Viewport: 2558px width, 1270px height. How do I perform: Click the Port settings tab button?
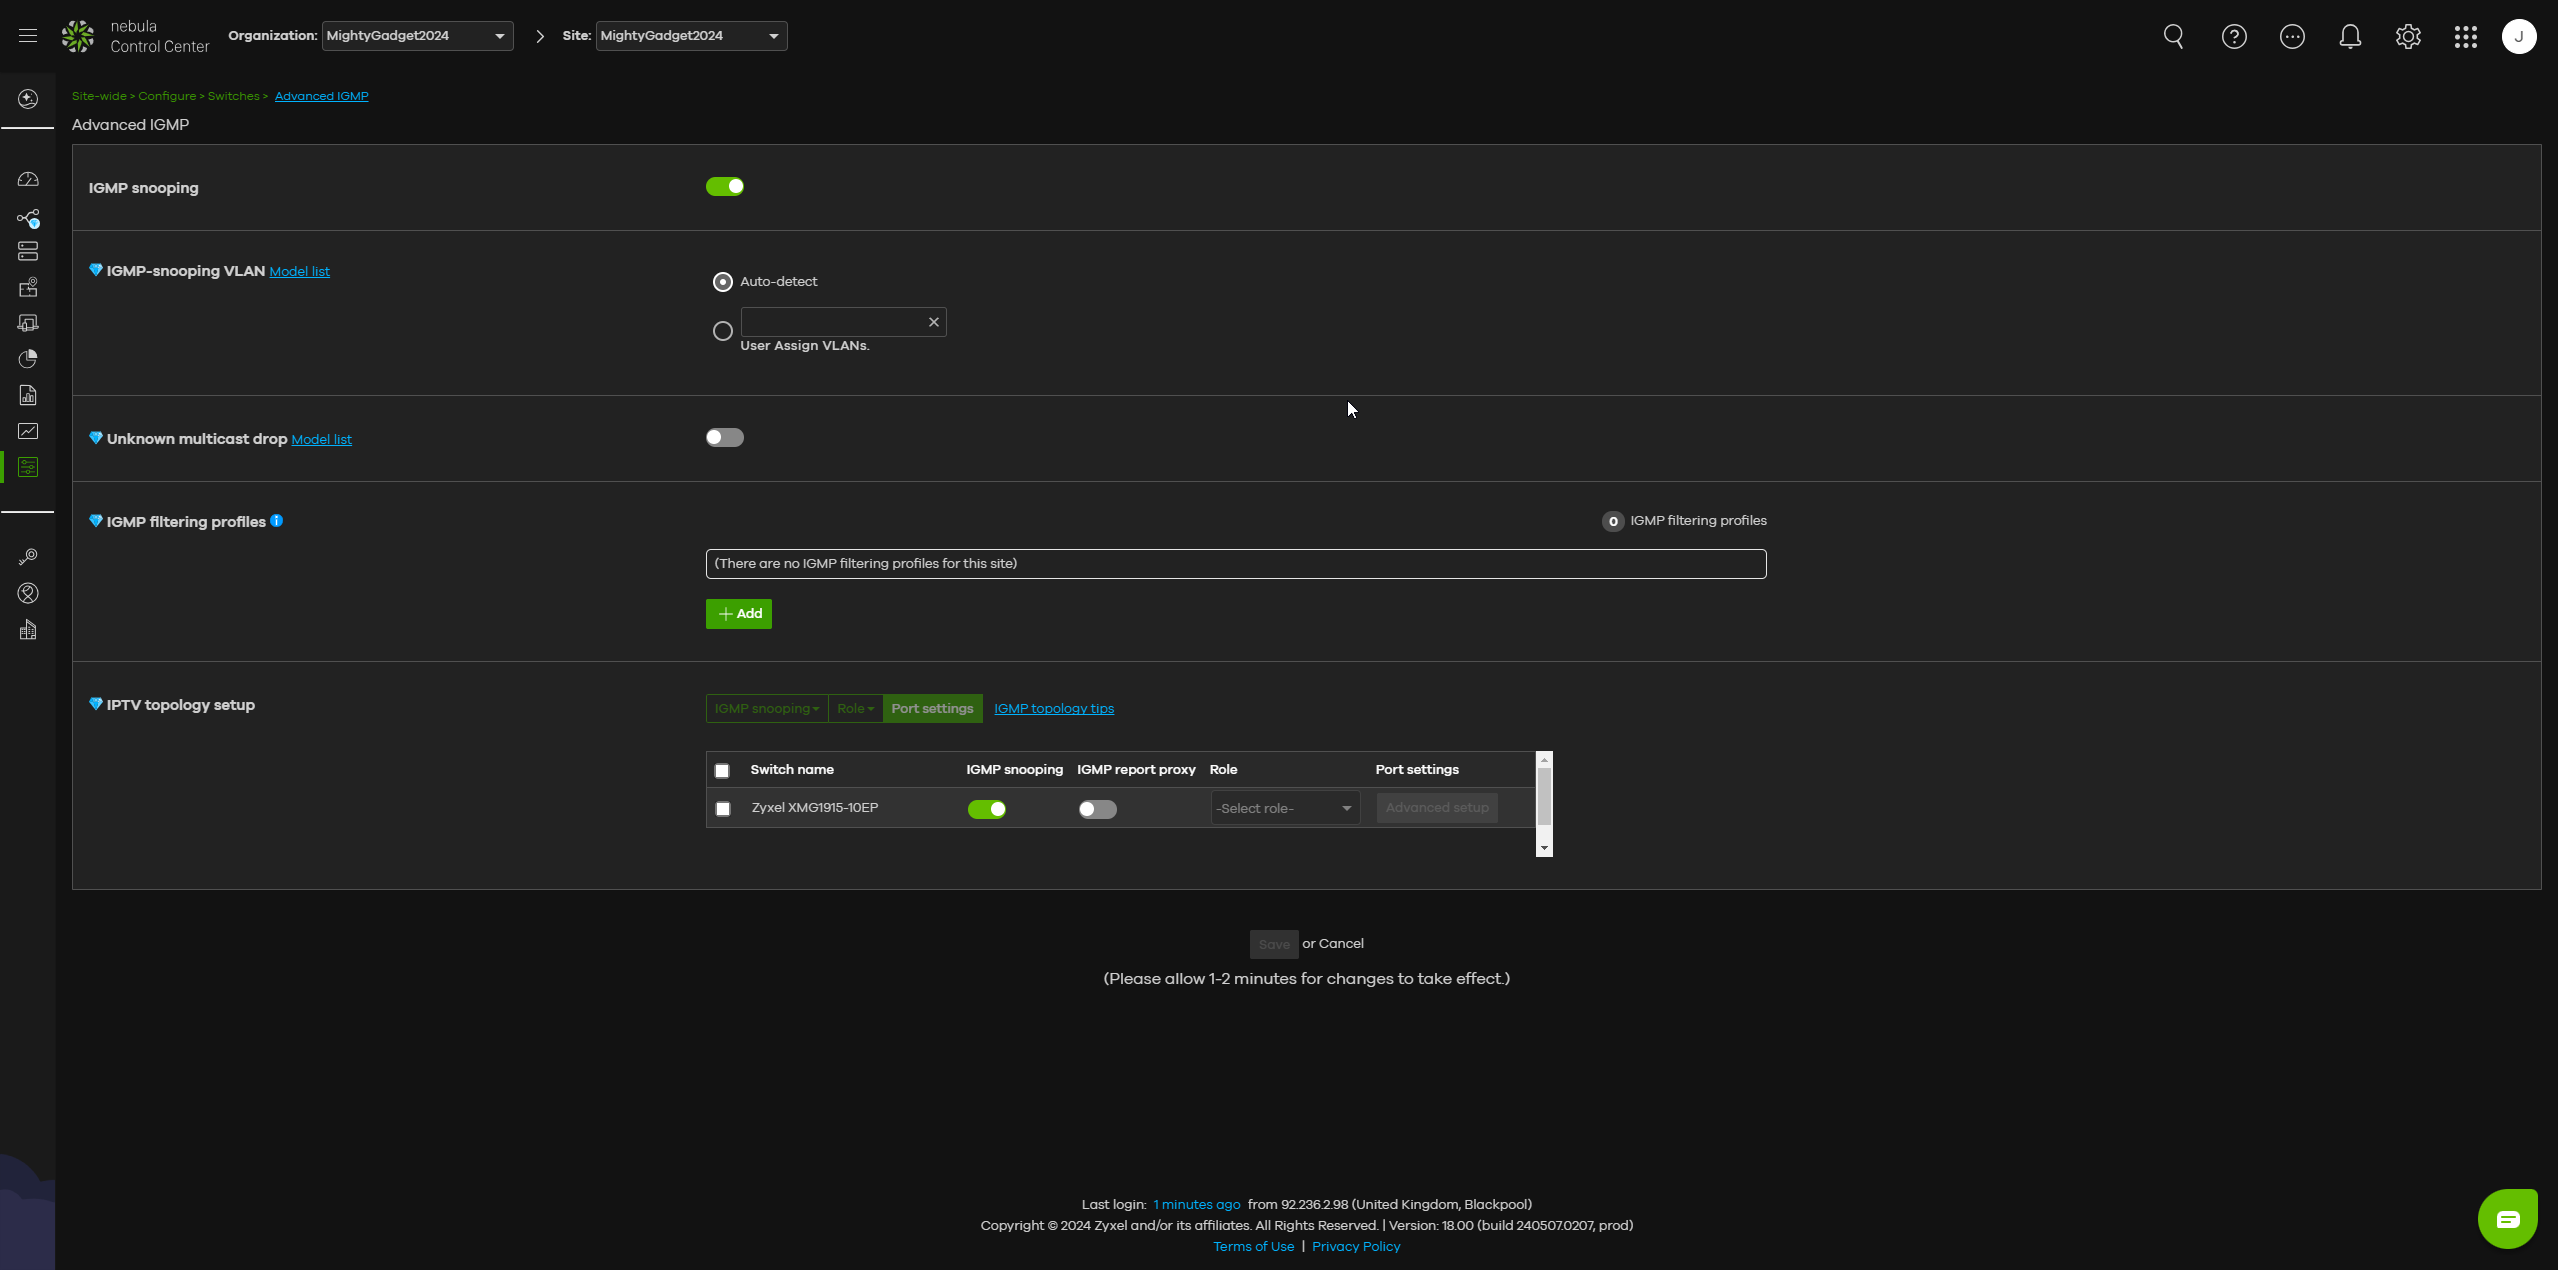pyautogui.click(x=931, y=709)
